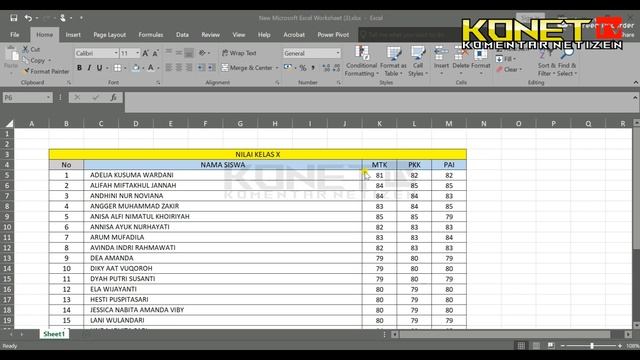Apply Percent Style format
640x360 pixels.
point(303,68)
